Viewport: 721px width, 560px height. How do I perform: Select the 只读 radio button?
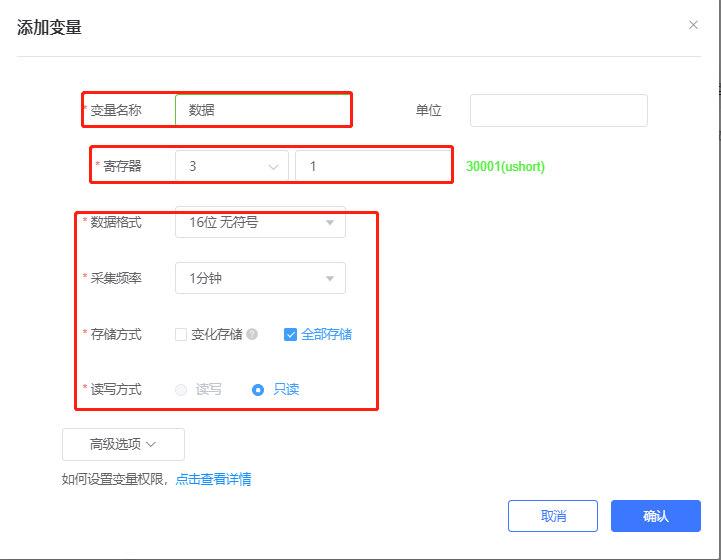click(x=258, y=390)
